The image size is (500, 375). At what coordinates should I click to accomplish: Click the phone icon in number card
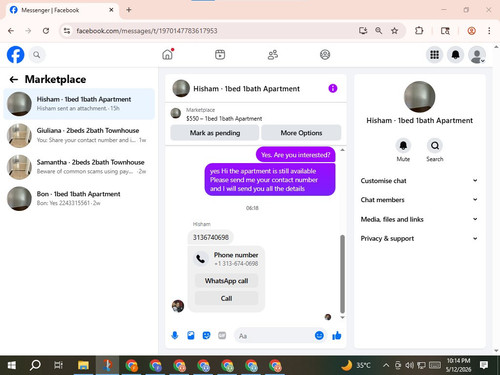tap(201, 259)
